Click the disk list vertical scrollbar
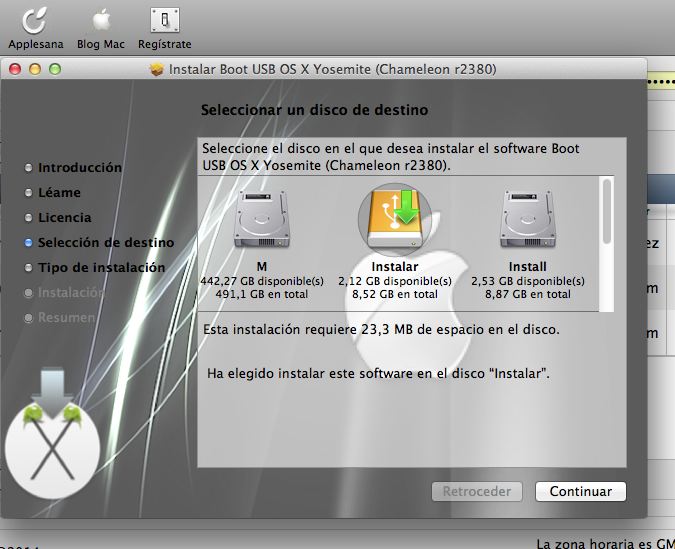Image resolution: width=675 pixels, height=549 pixels. 607,243
